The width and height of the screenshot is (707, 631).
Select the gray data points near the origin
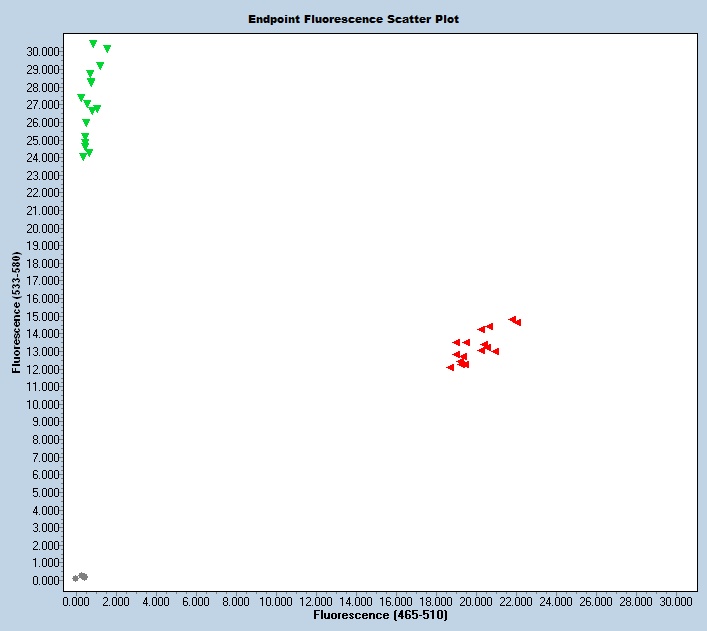pyautogui.click(x=81, y=577)
